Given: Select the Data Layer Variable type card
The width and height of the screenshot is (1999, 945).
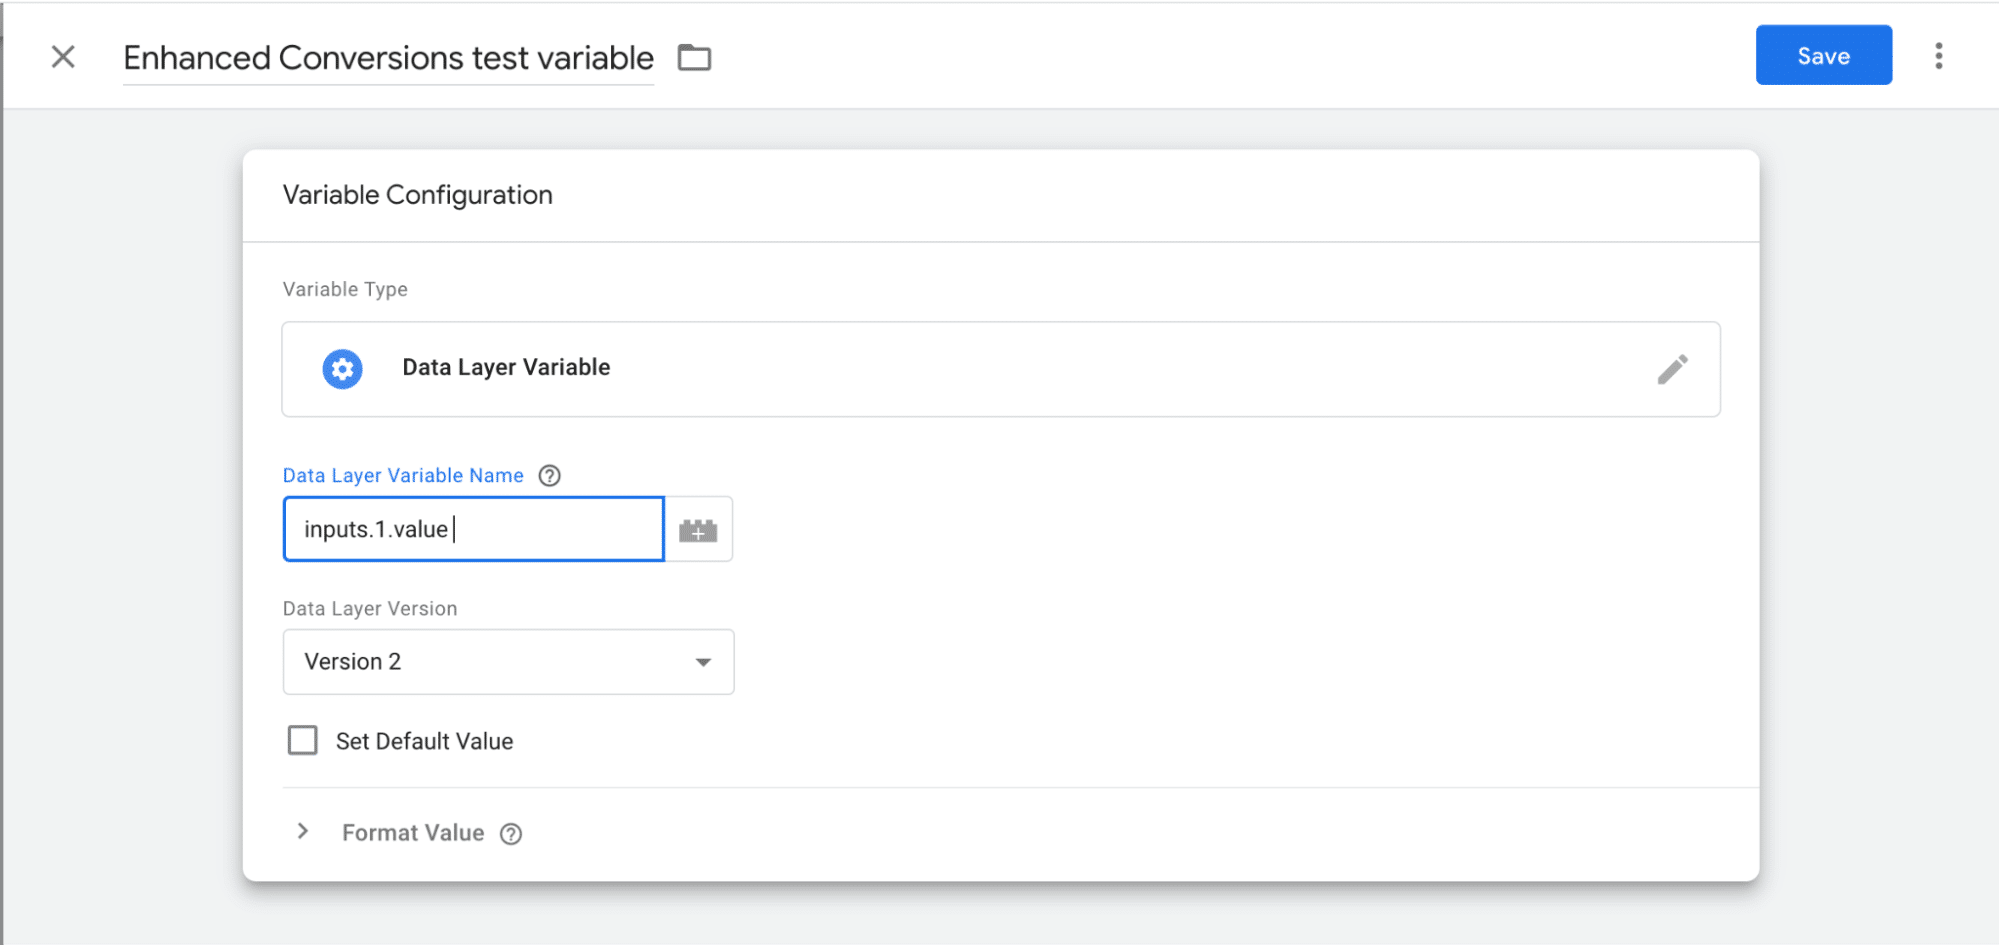Looking at the screenshot, I should coord(1000,369).
